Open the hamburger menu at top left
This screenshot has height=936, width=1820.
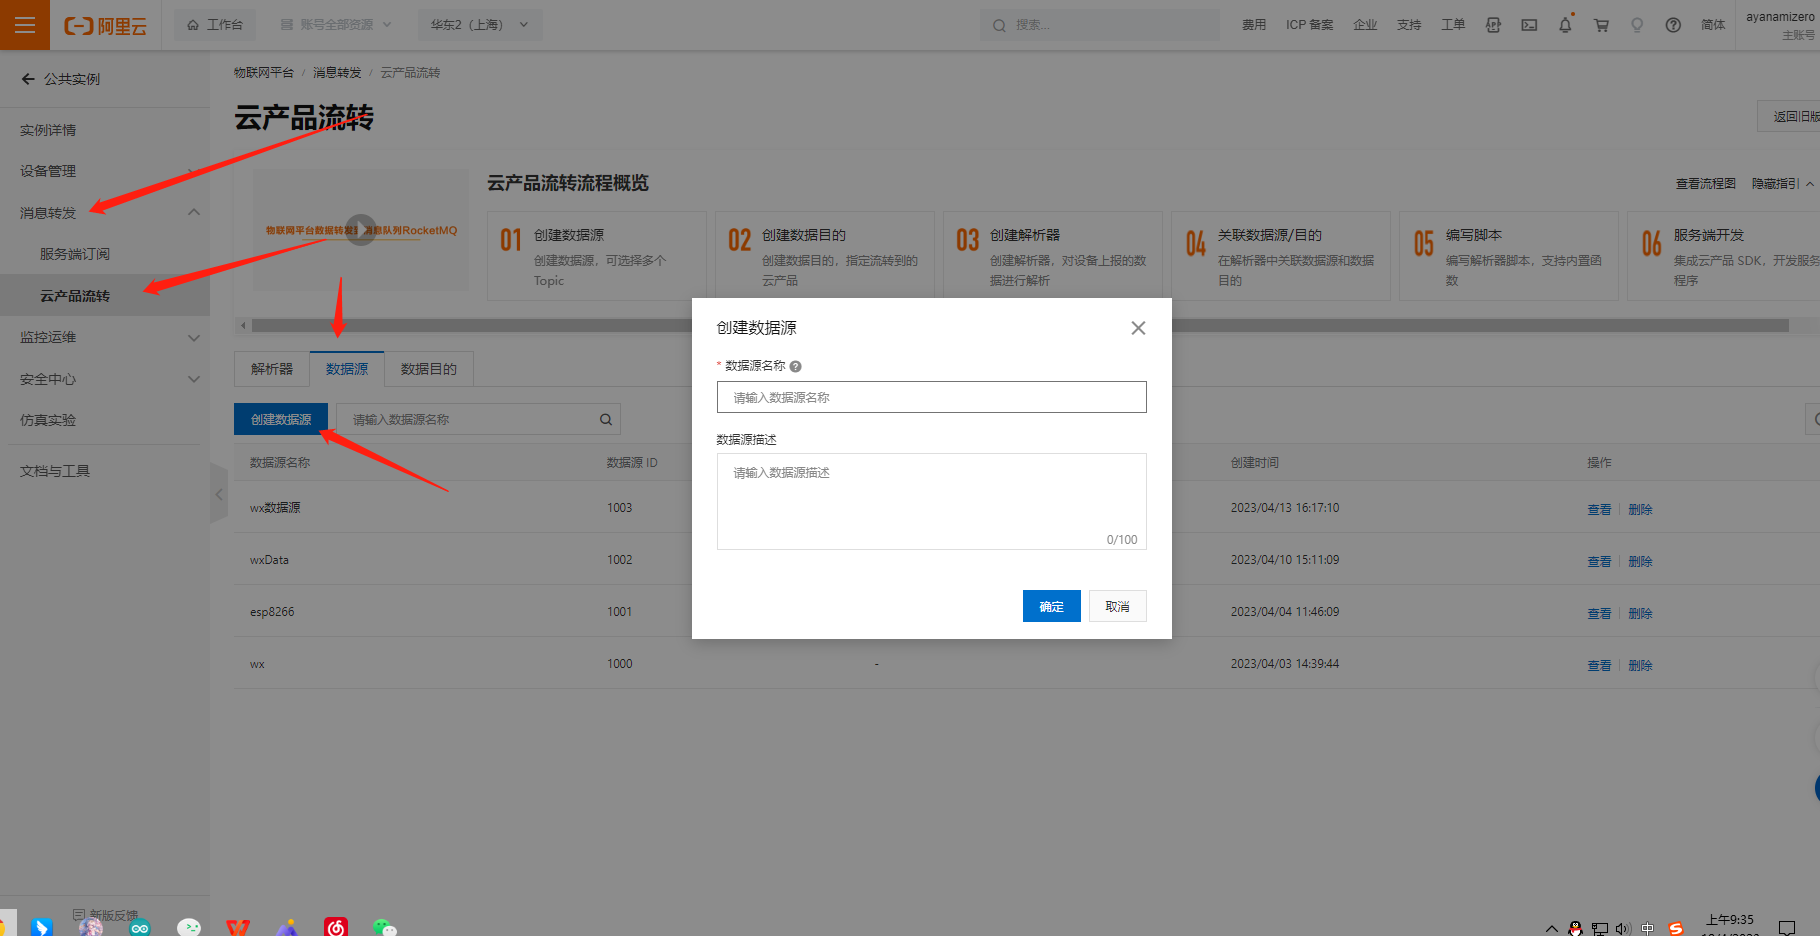pos(25,25)
